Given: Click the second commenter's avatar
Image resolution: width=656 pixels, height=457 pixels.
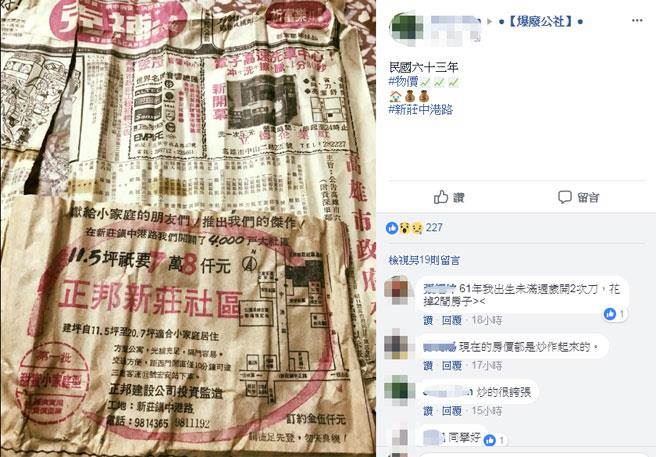Looking at the screenshot, I should [396, 344].
